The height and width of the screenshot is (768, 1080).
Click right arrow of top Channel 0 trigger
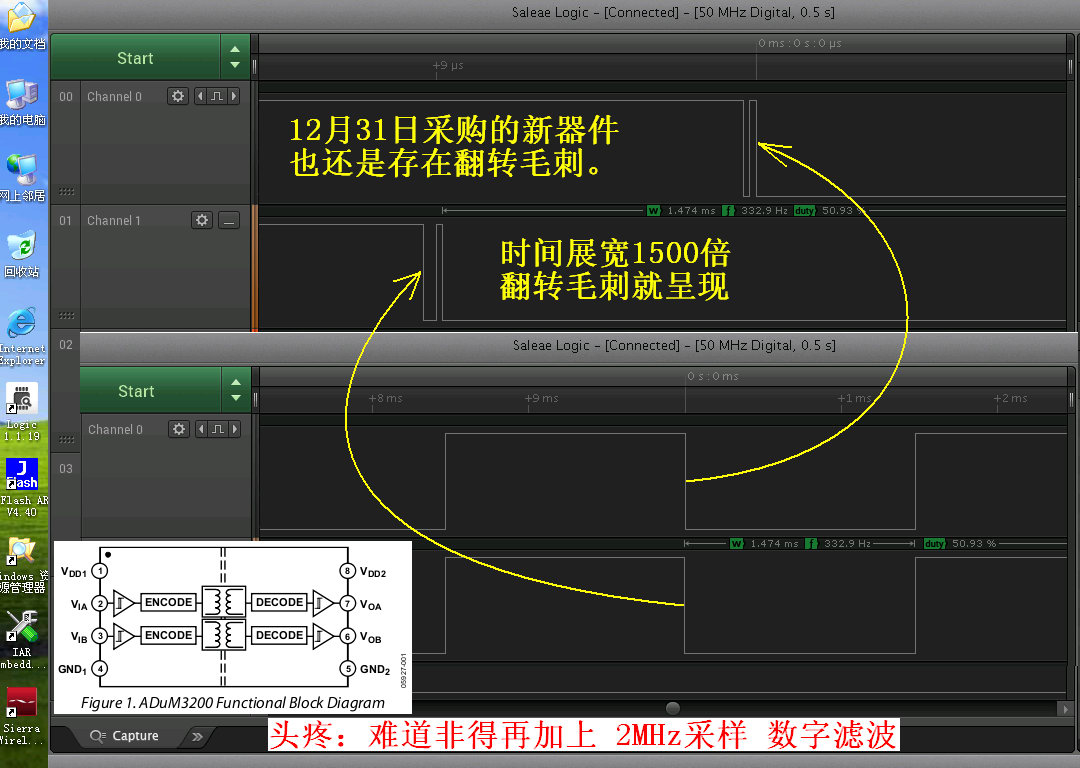234,96
